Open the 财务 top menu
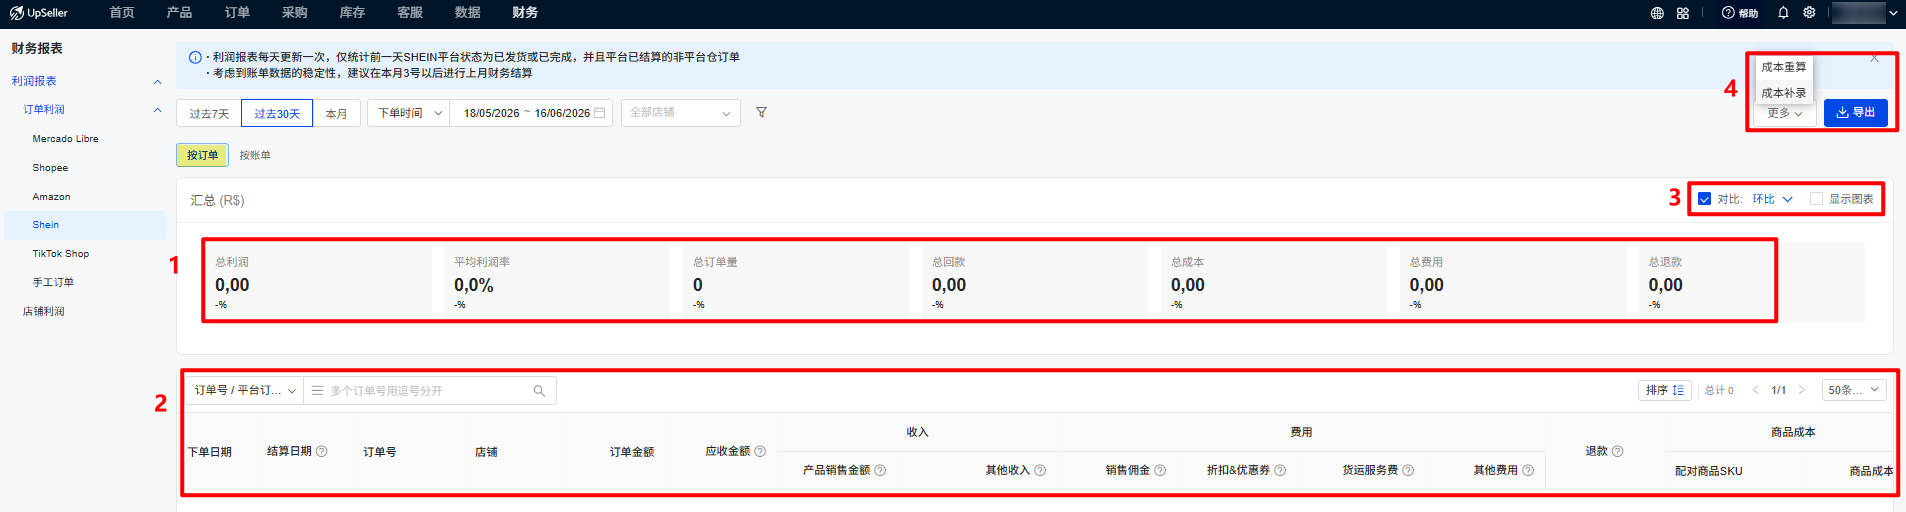This screenshot has height=512, width=1906. pyautogui.click(x=525, y=13)
